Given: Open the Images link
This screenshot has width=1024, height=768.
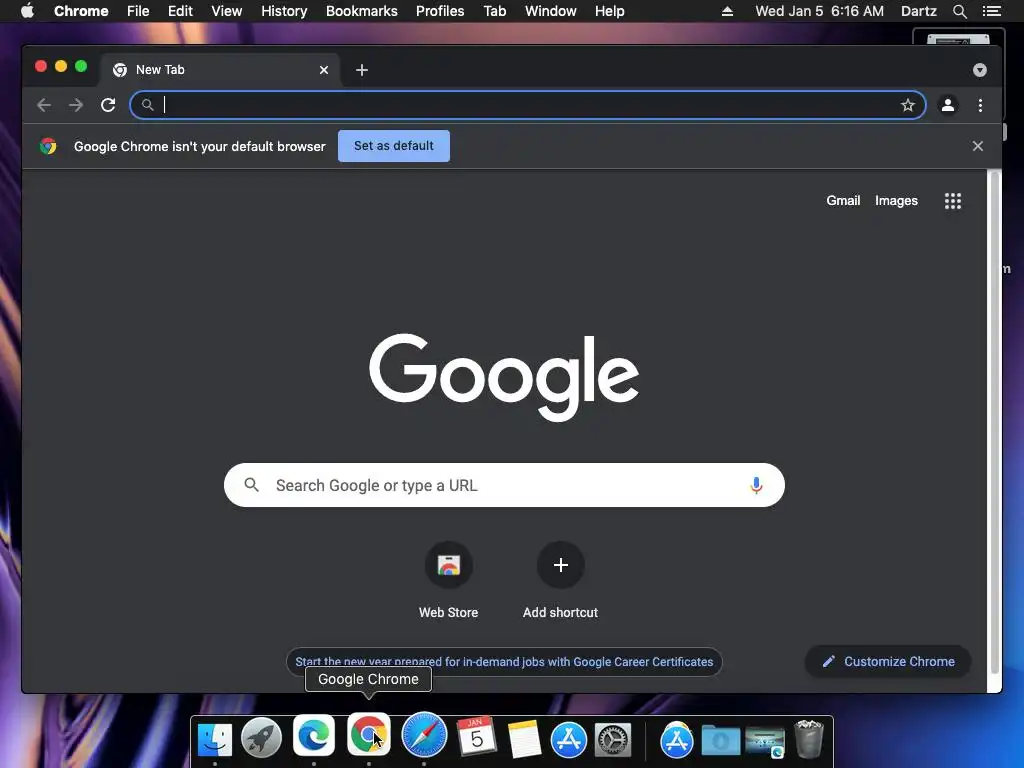Looking at the screenshot, I should point(896,200).
